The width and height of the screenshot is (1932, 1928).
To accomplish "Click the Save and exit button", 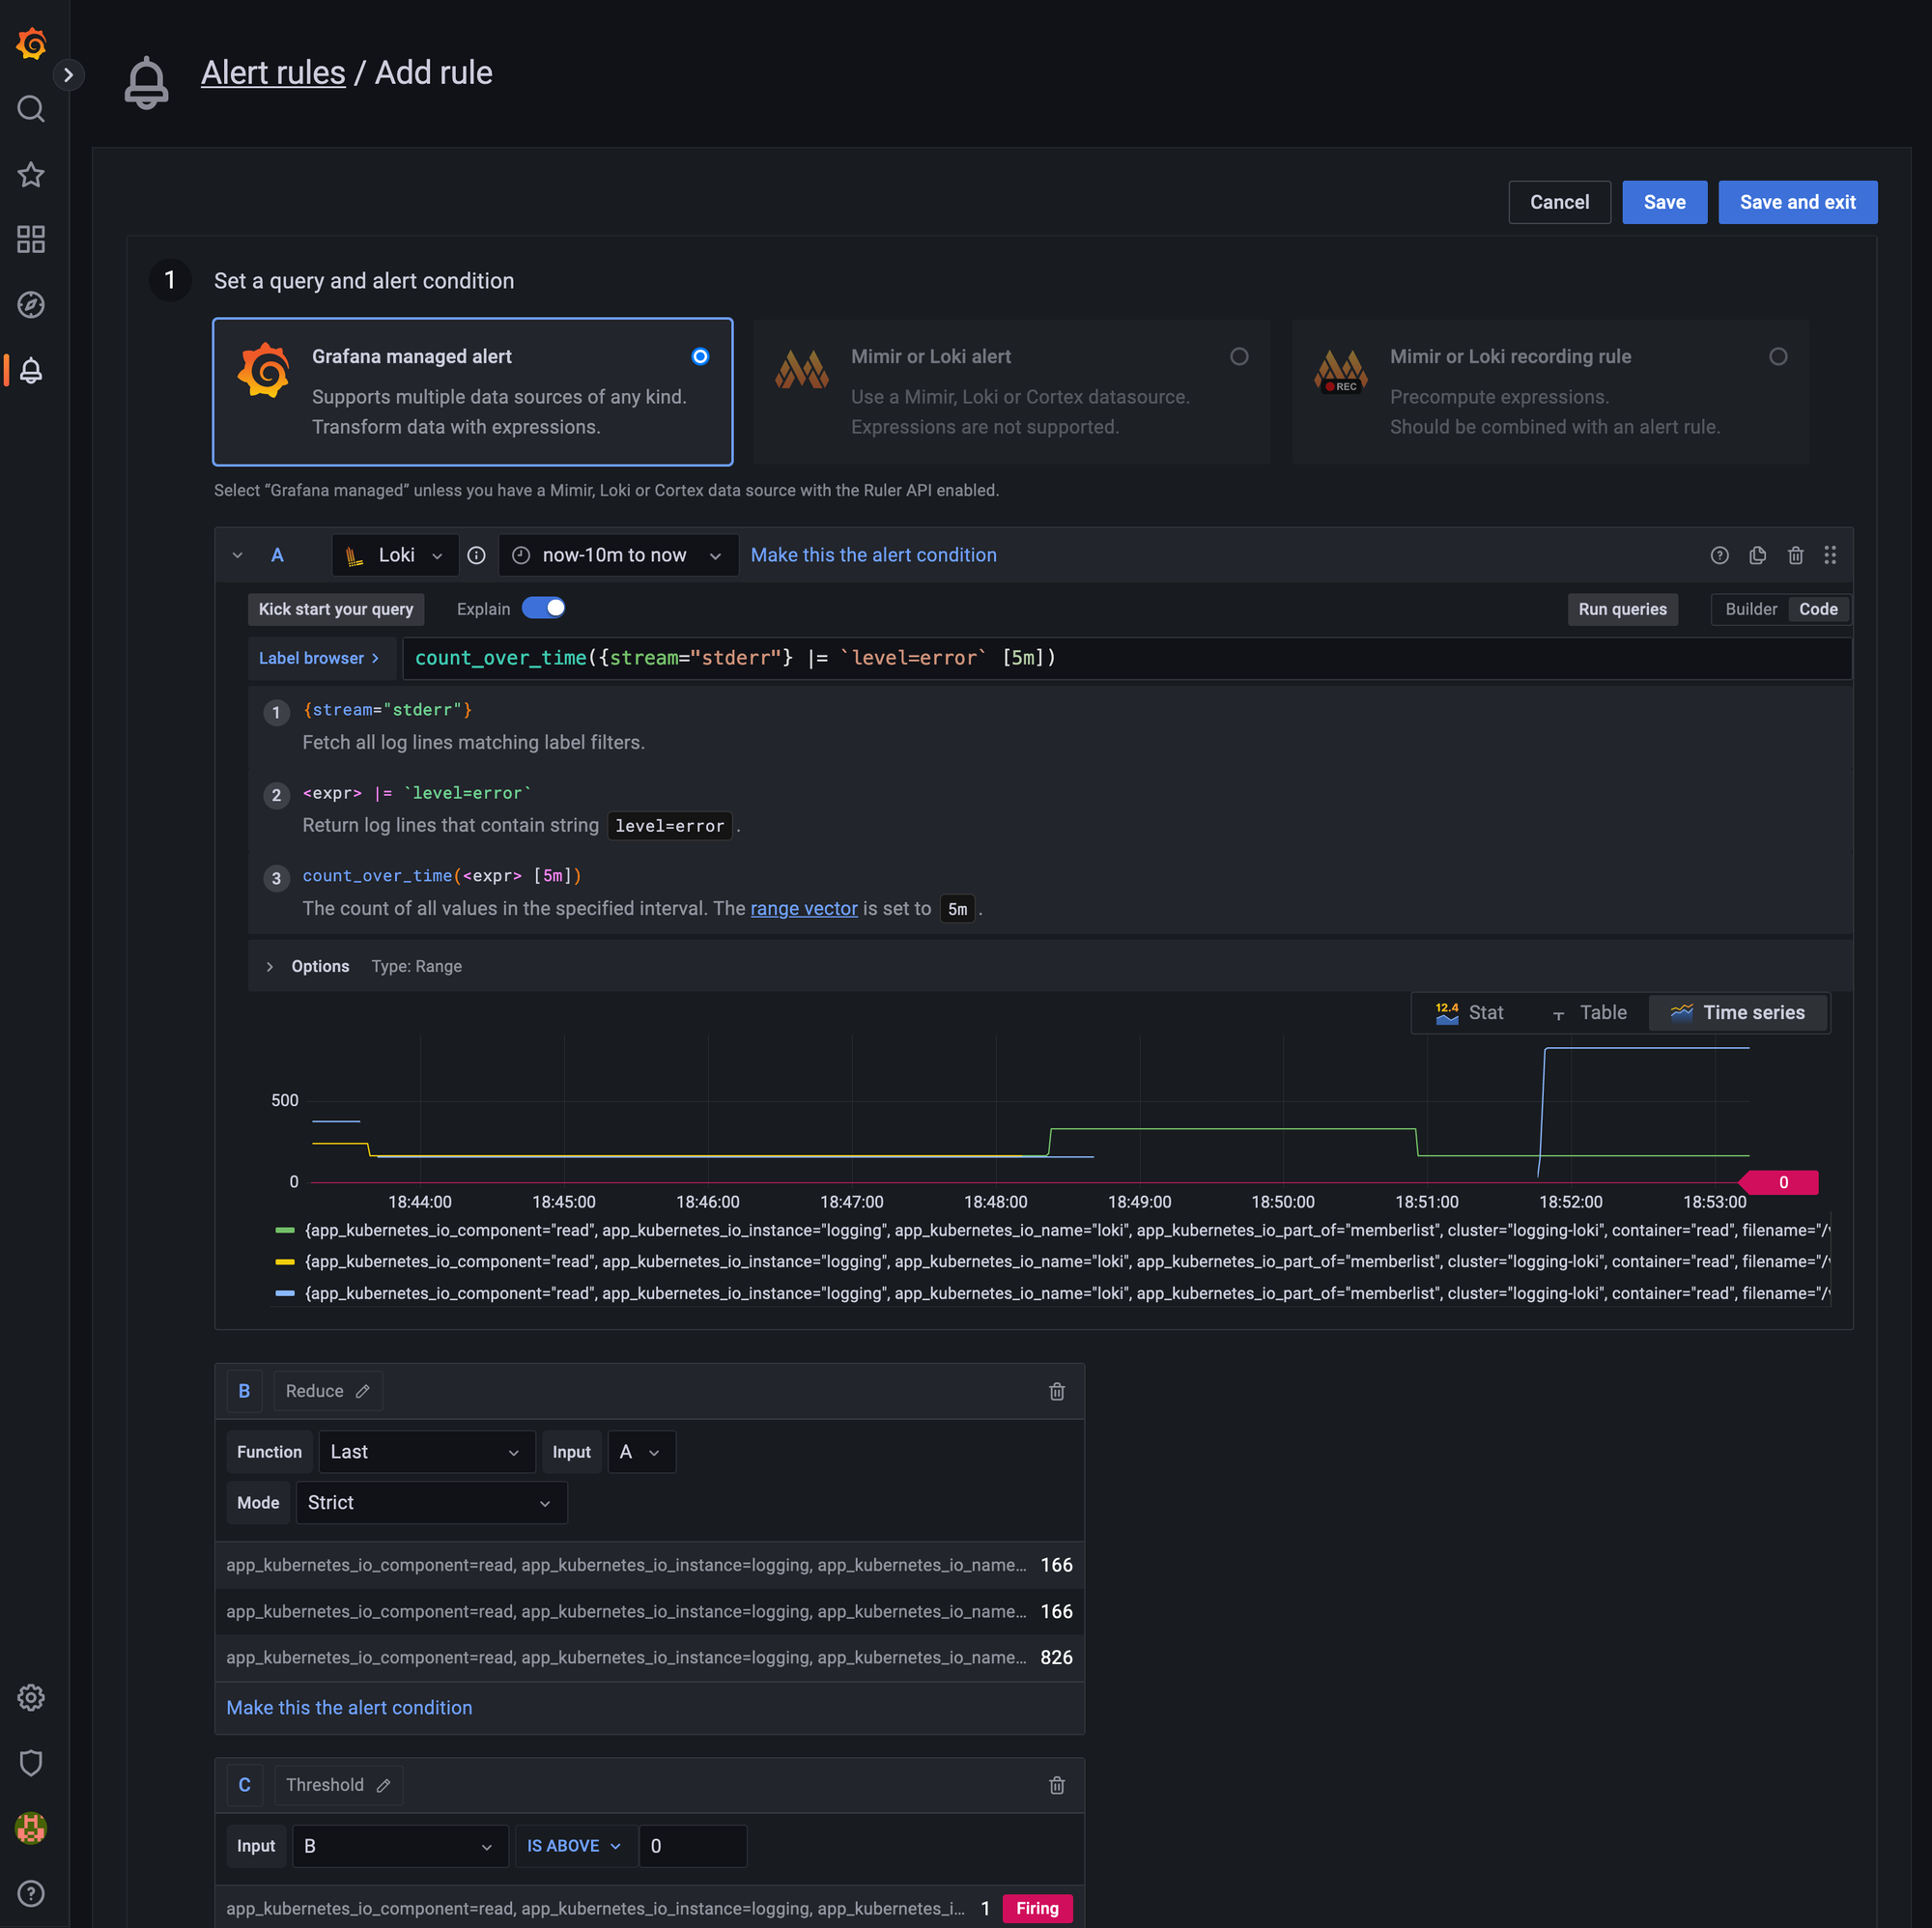I will tap(1797, 202).
